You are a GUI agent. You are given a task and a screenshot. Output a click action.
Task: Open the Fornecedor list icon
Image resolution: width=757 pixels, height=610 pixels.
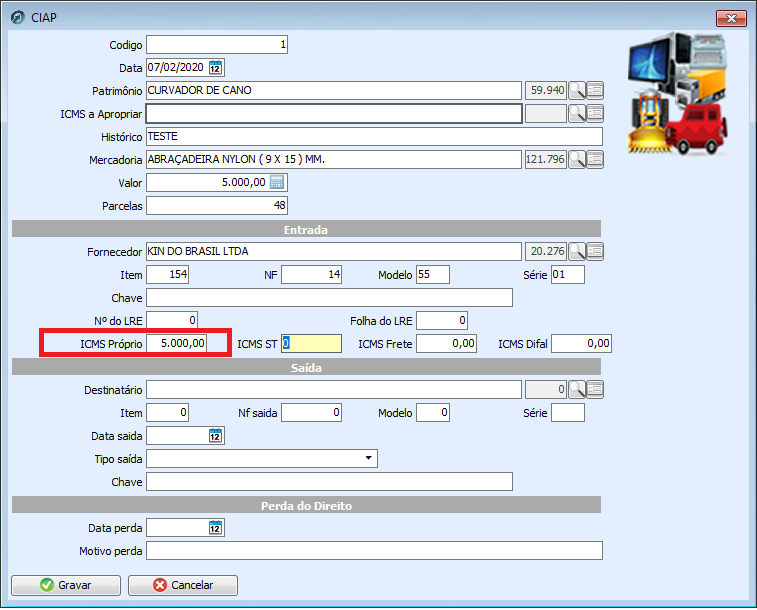coord(595,251)
